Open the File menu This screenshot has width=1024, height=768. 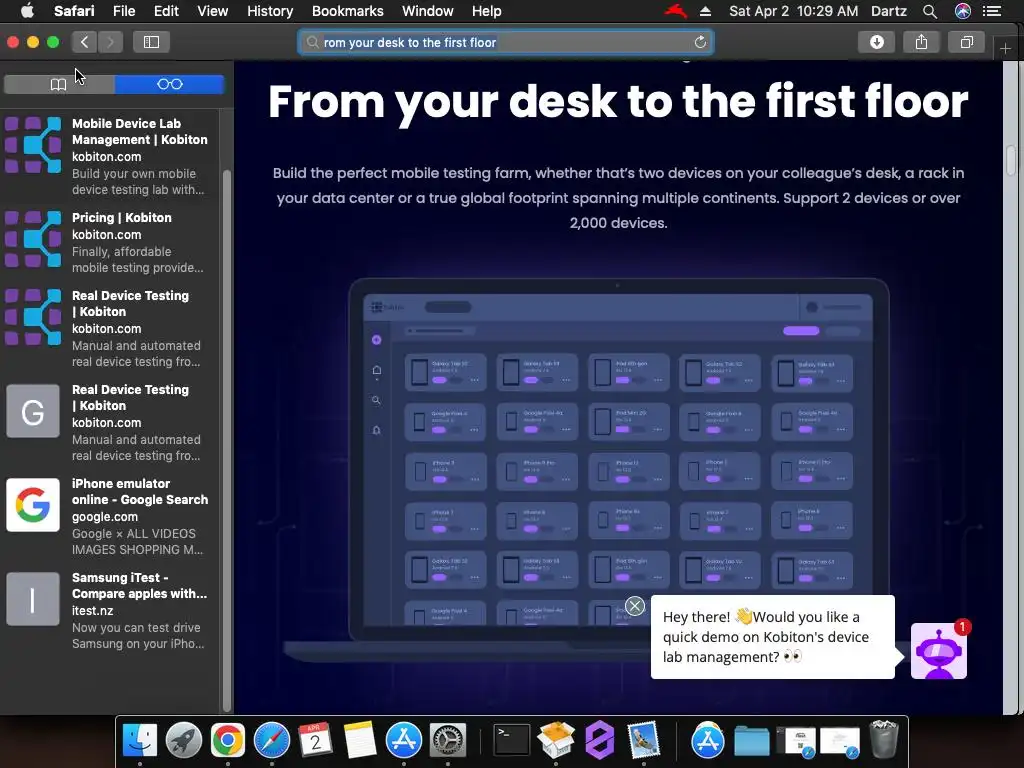pyautogui.click(x=123, y=11)
